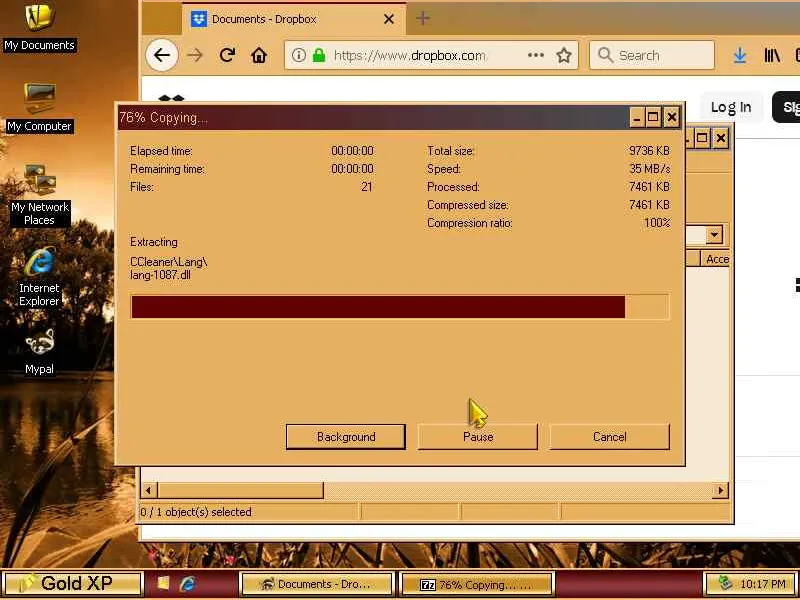Open My Documents desktop icon
This screenshot has width=800, height=600.
(x=39, y=28)
